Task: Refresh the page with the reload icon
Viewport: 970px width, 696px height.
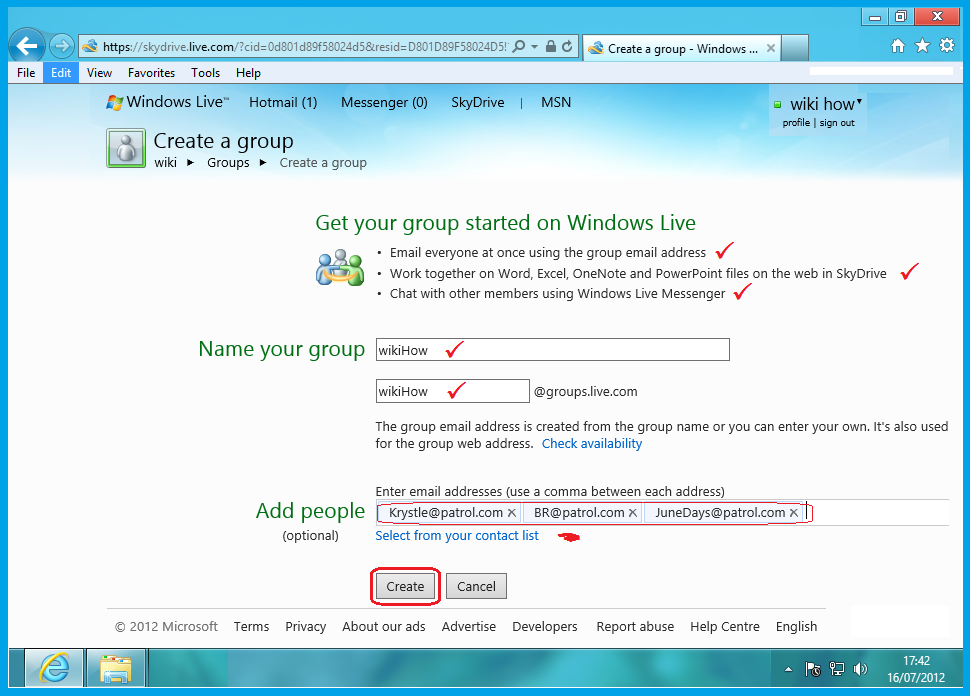Action: pyautogui.click(x=567, y=46)
